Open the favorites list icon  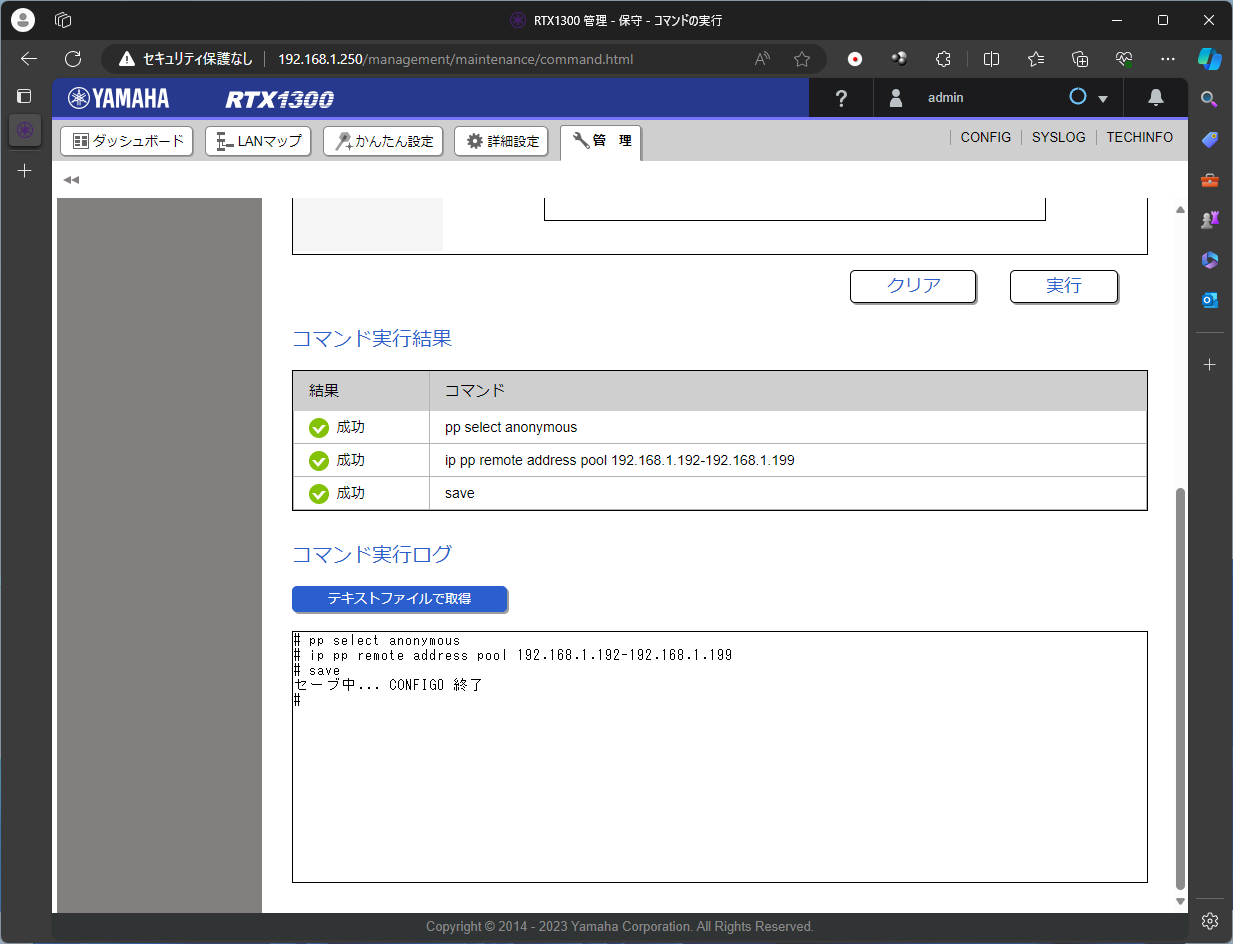point(1036,59)
